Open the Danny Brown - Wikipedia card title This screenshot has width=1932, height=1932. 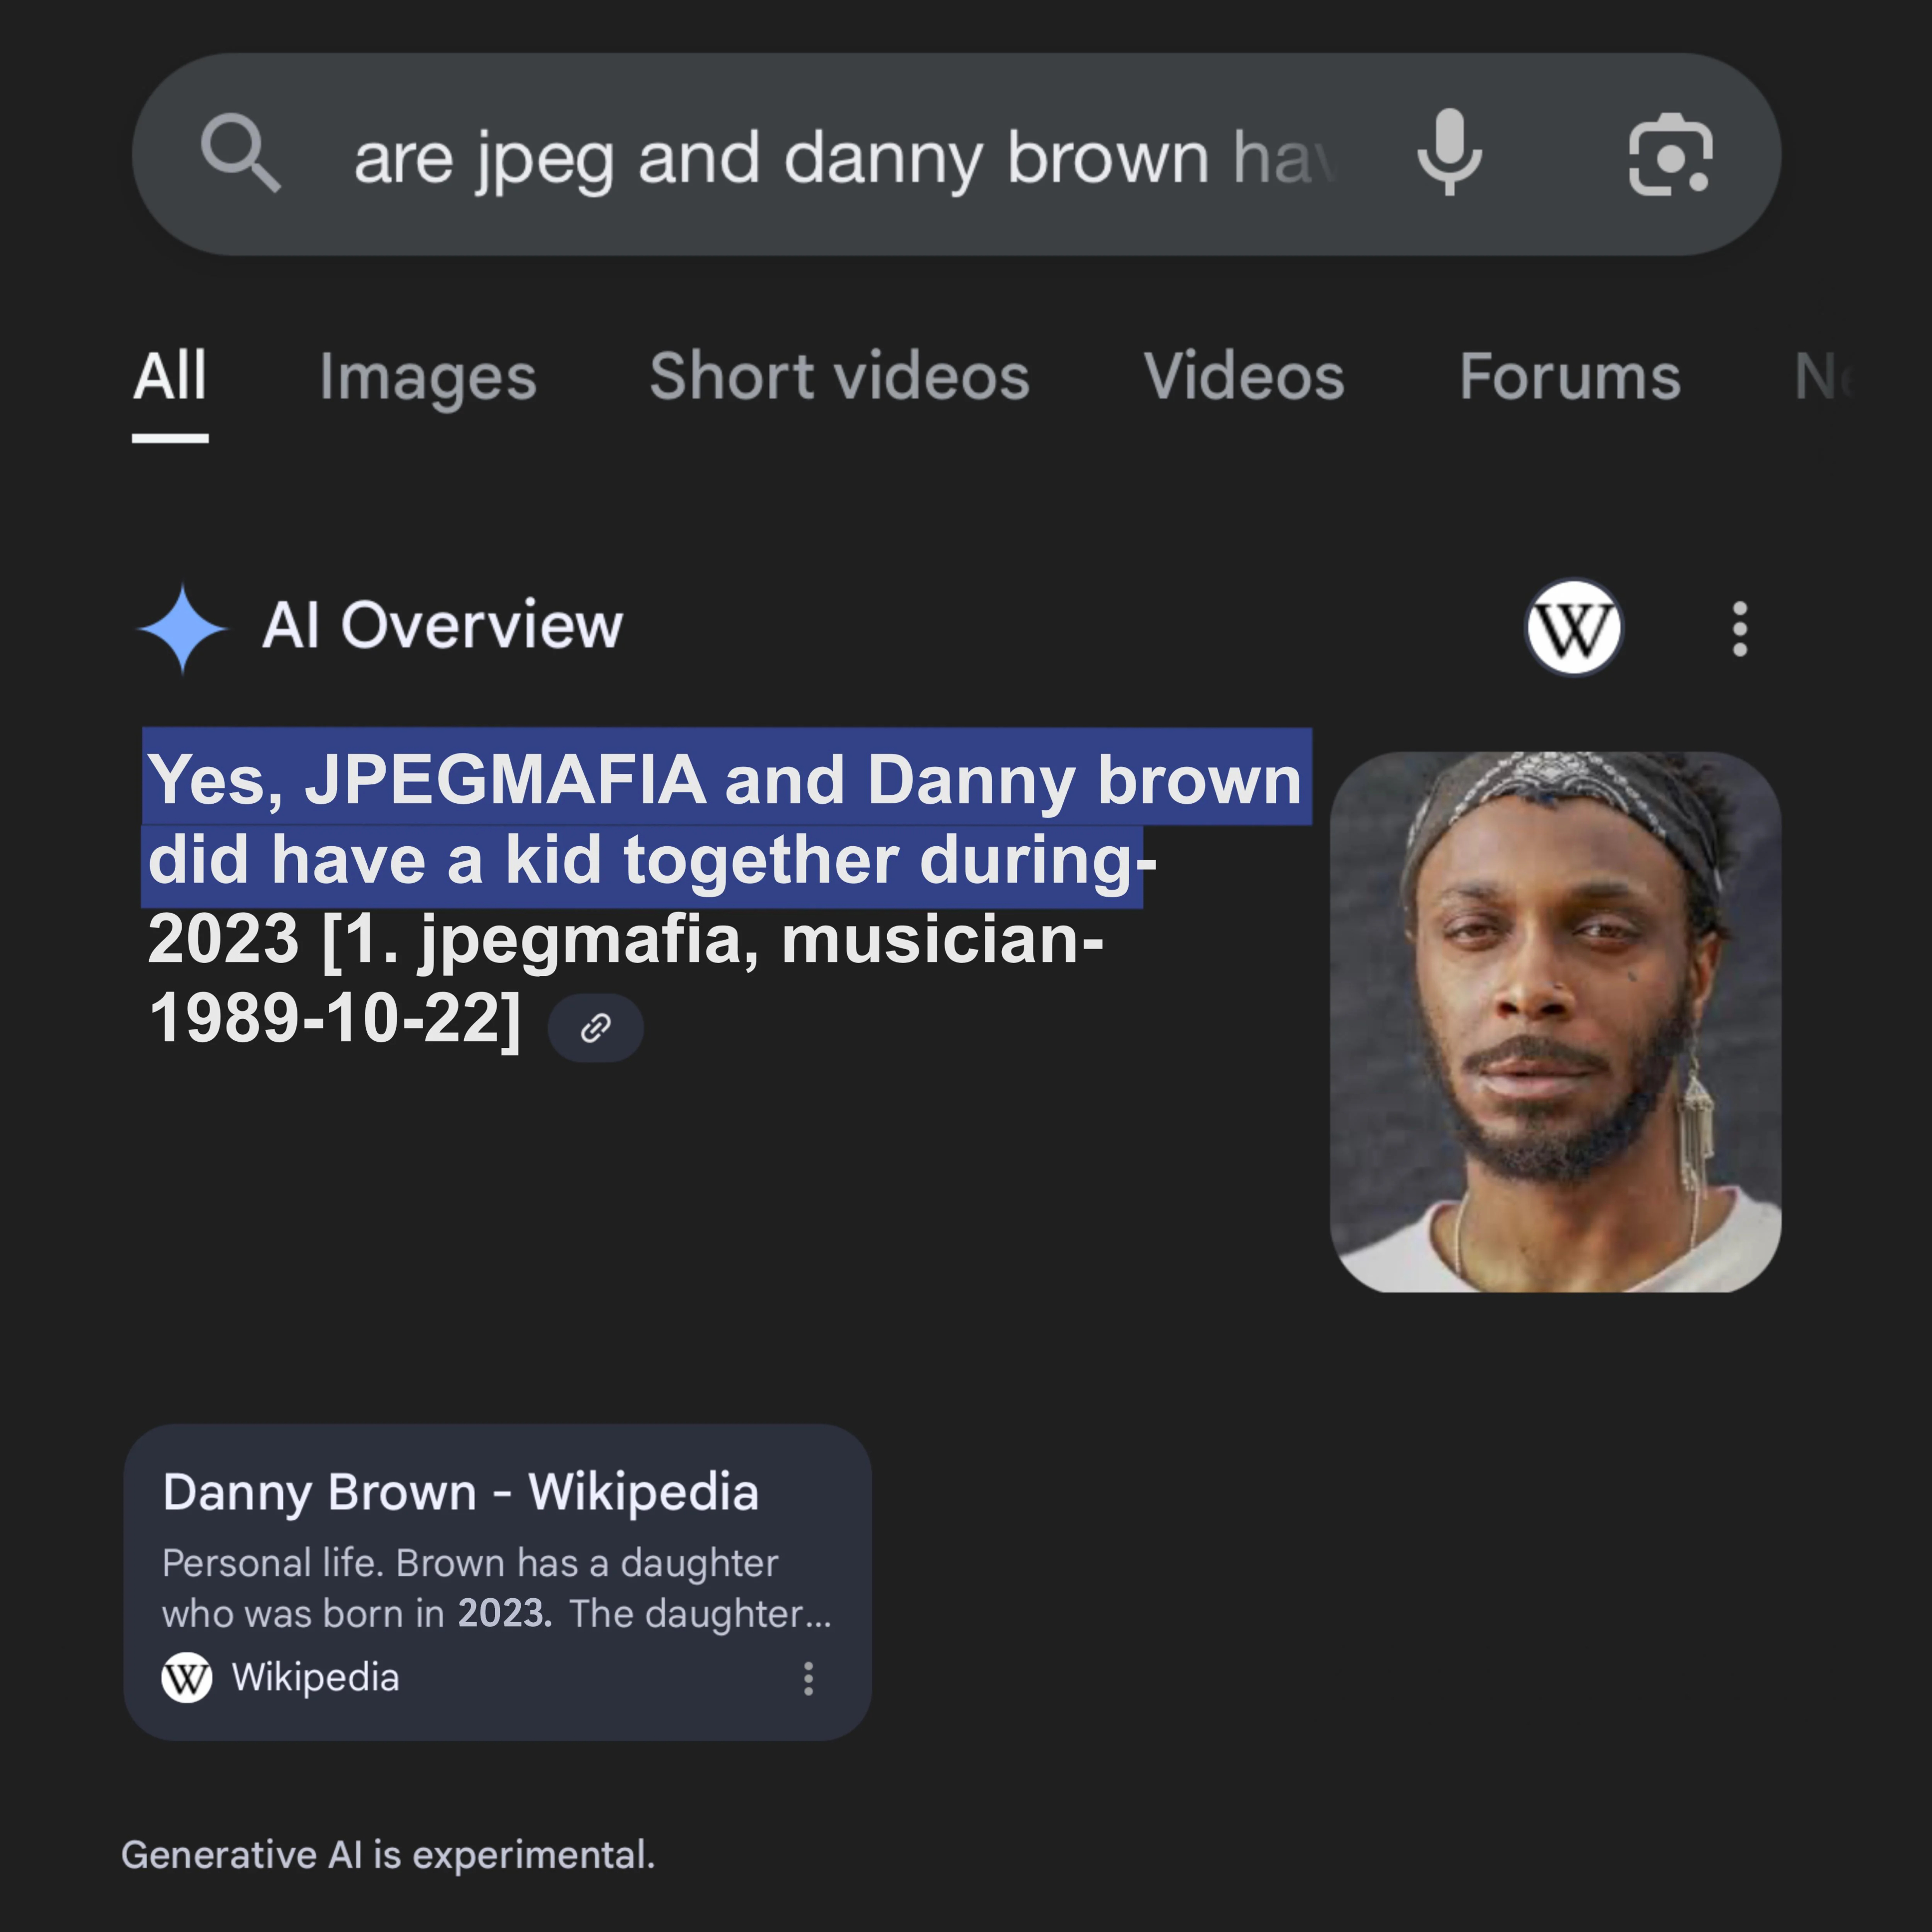point(461,1492)
